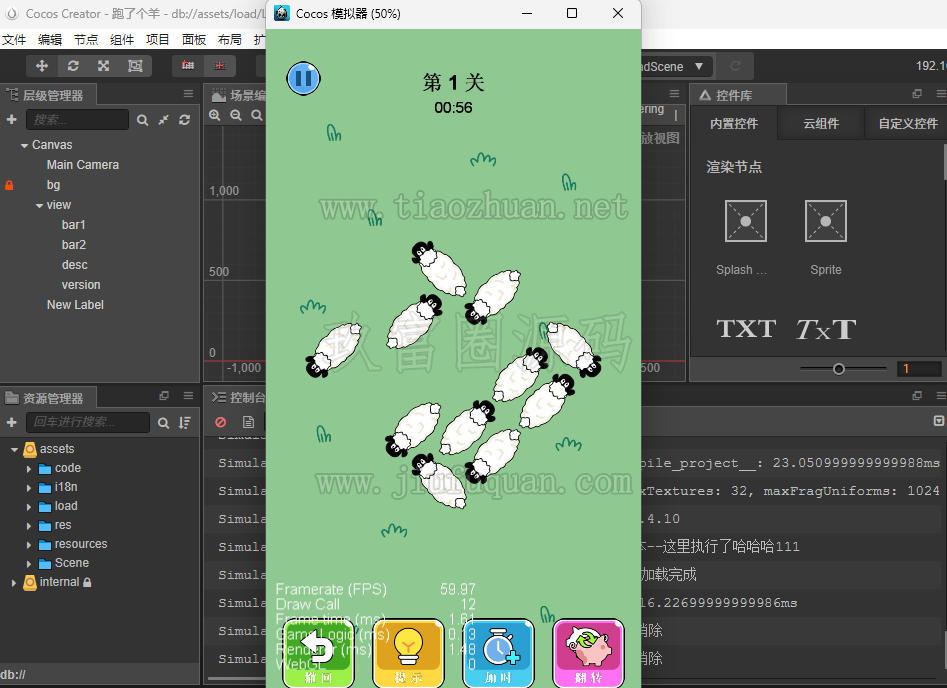Image resolution: width=947 pixels, height=688 pixels.
Task: Click the scene editor zoom out icon
Action: pos(236,115)
